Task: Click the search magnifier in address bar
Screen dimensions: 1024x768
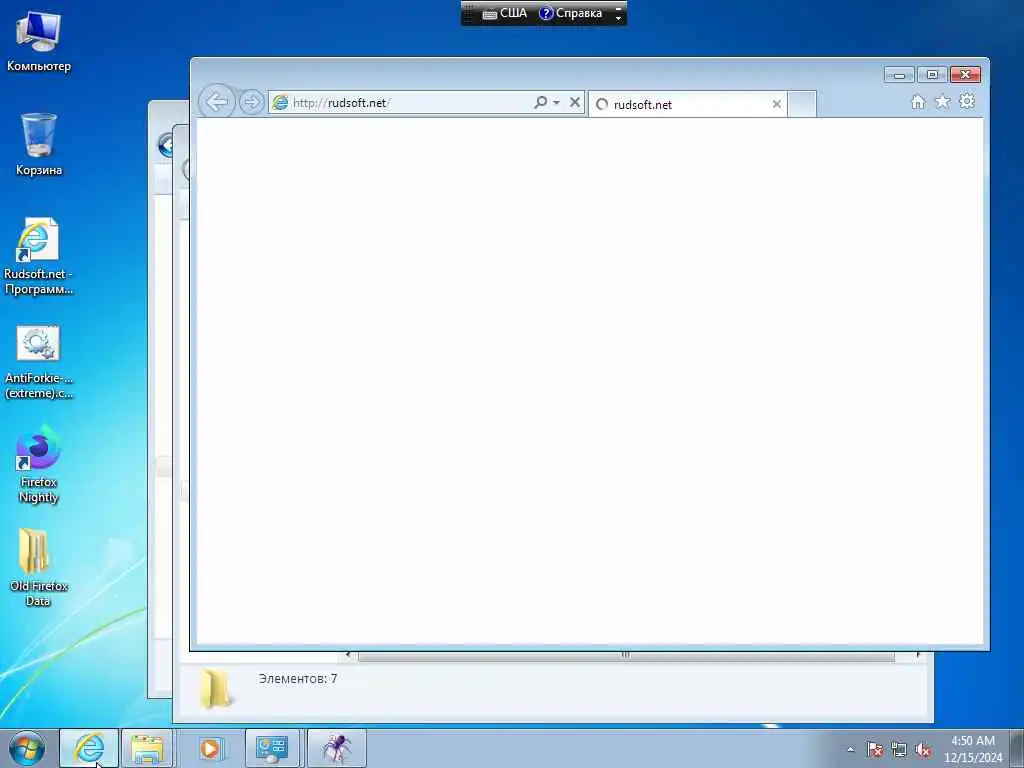Action: 540,103
